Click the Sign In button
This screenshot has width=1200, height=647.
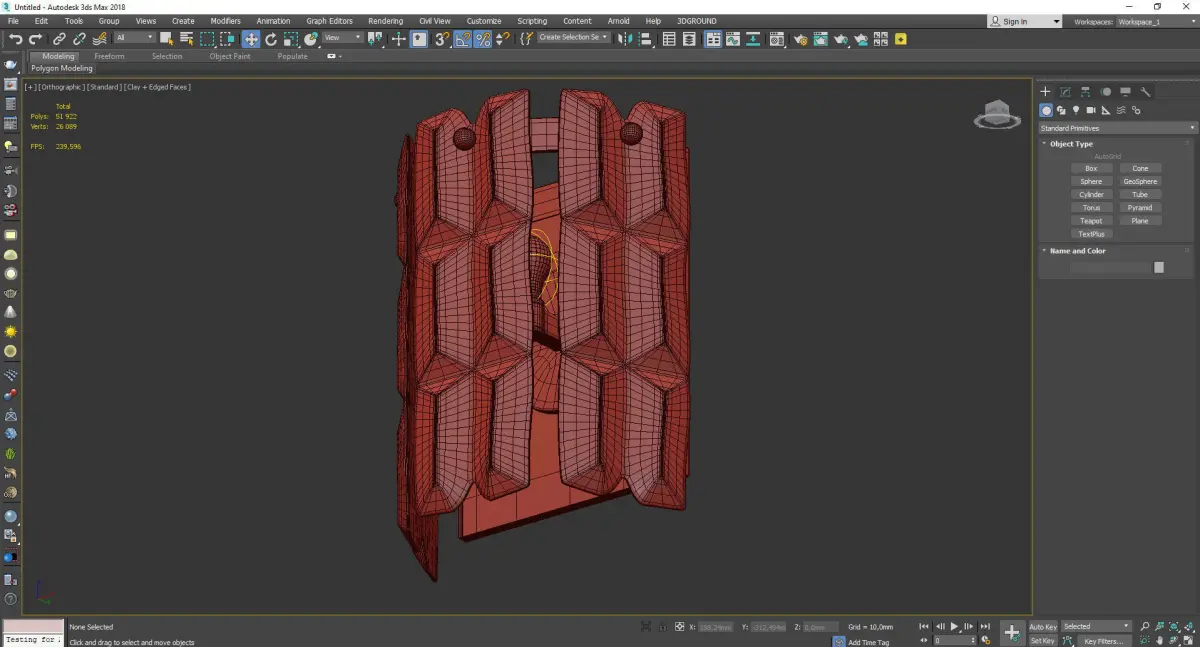coord(1024,21)
